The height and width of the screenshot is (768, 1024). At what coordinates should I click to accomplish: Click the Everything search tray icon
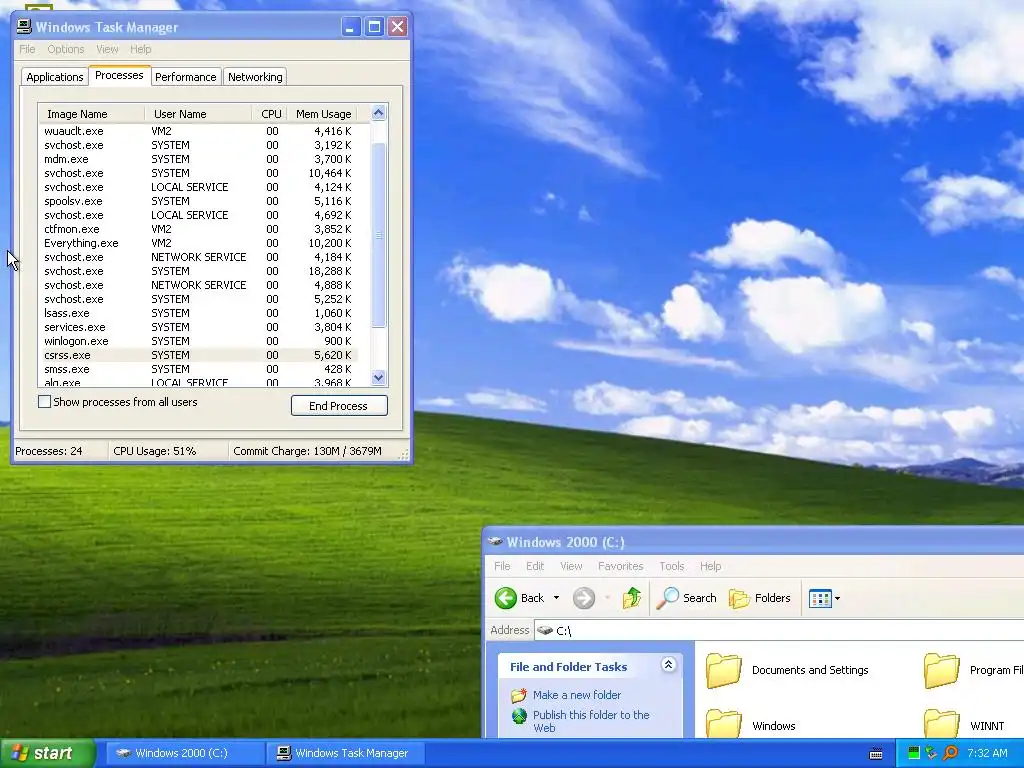point(951,753)
